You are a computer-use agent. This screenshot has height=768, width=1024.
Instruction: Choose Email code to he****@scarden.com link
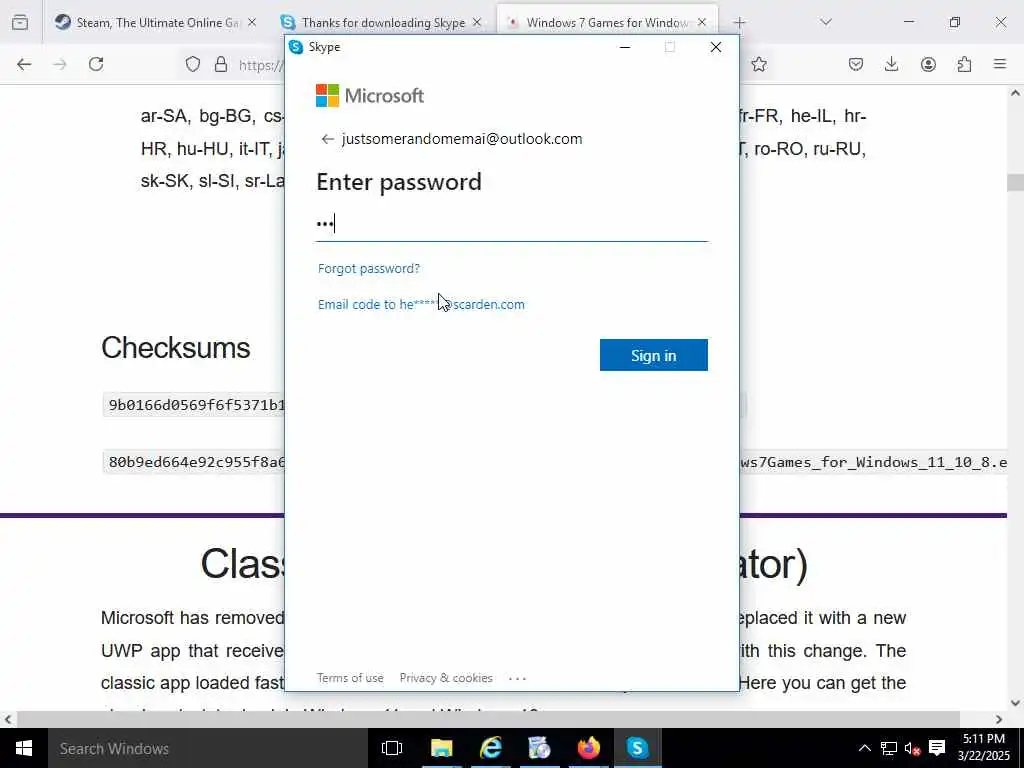tap(421, 304)
